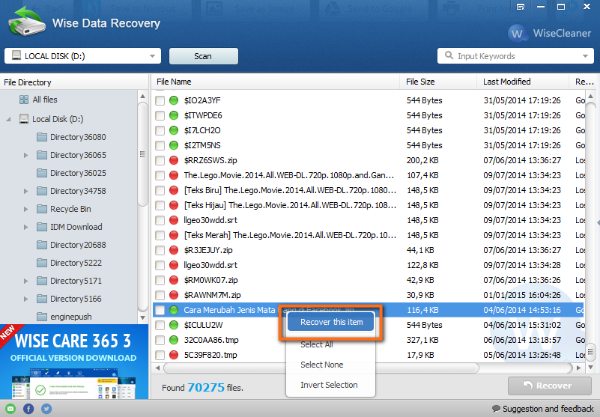Open the Wise Care 365 3 download banner
Viewport: 600px width, 417px height.
click(74, 362)
